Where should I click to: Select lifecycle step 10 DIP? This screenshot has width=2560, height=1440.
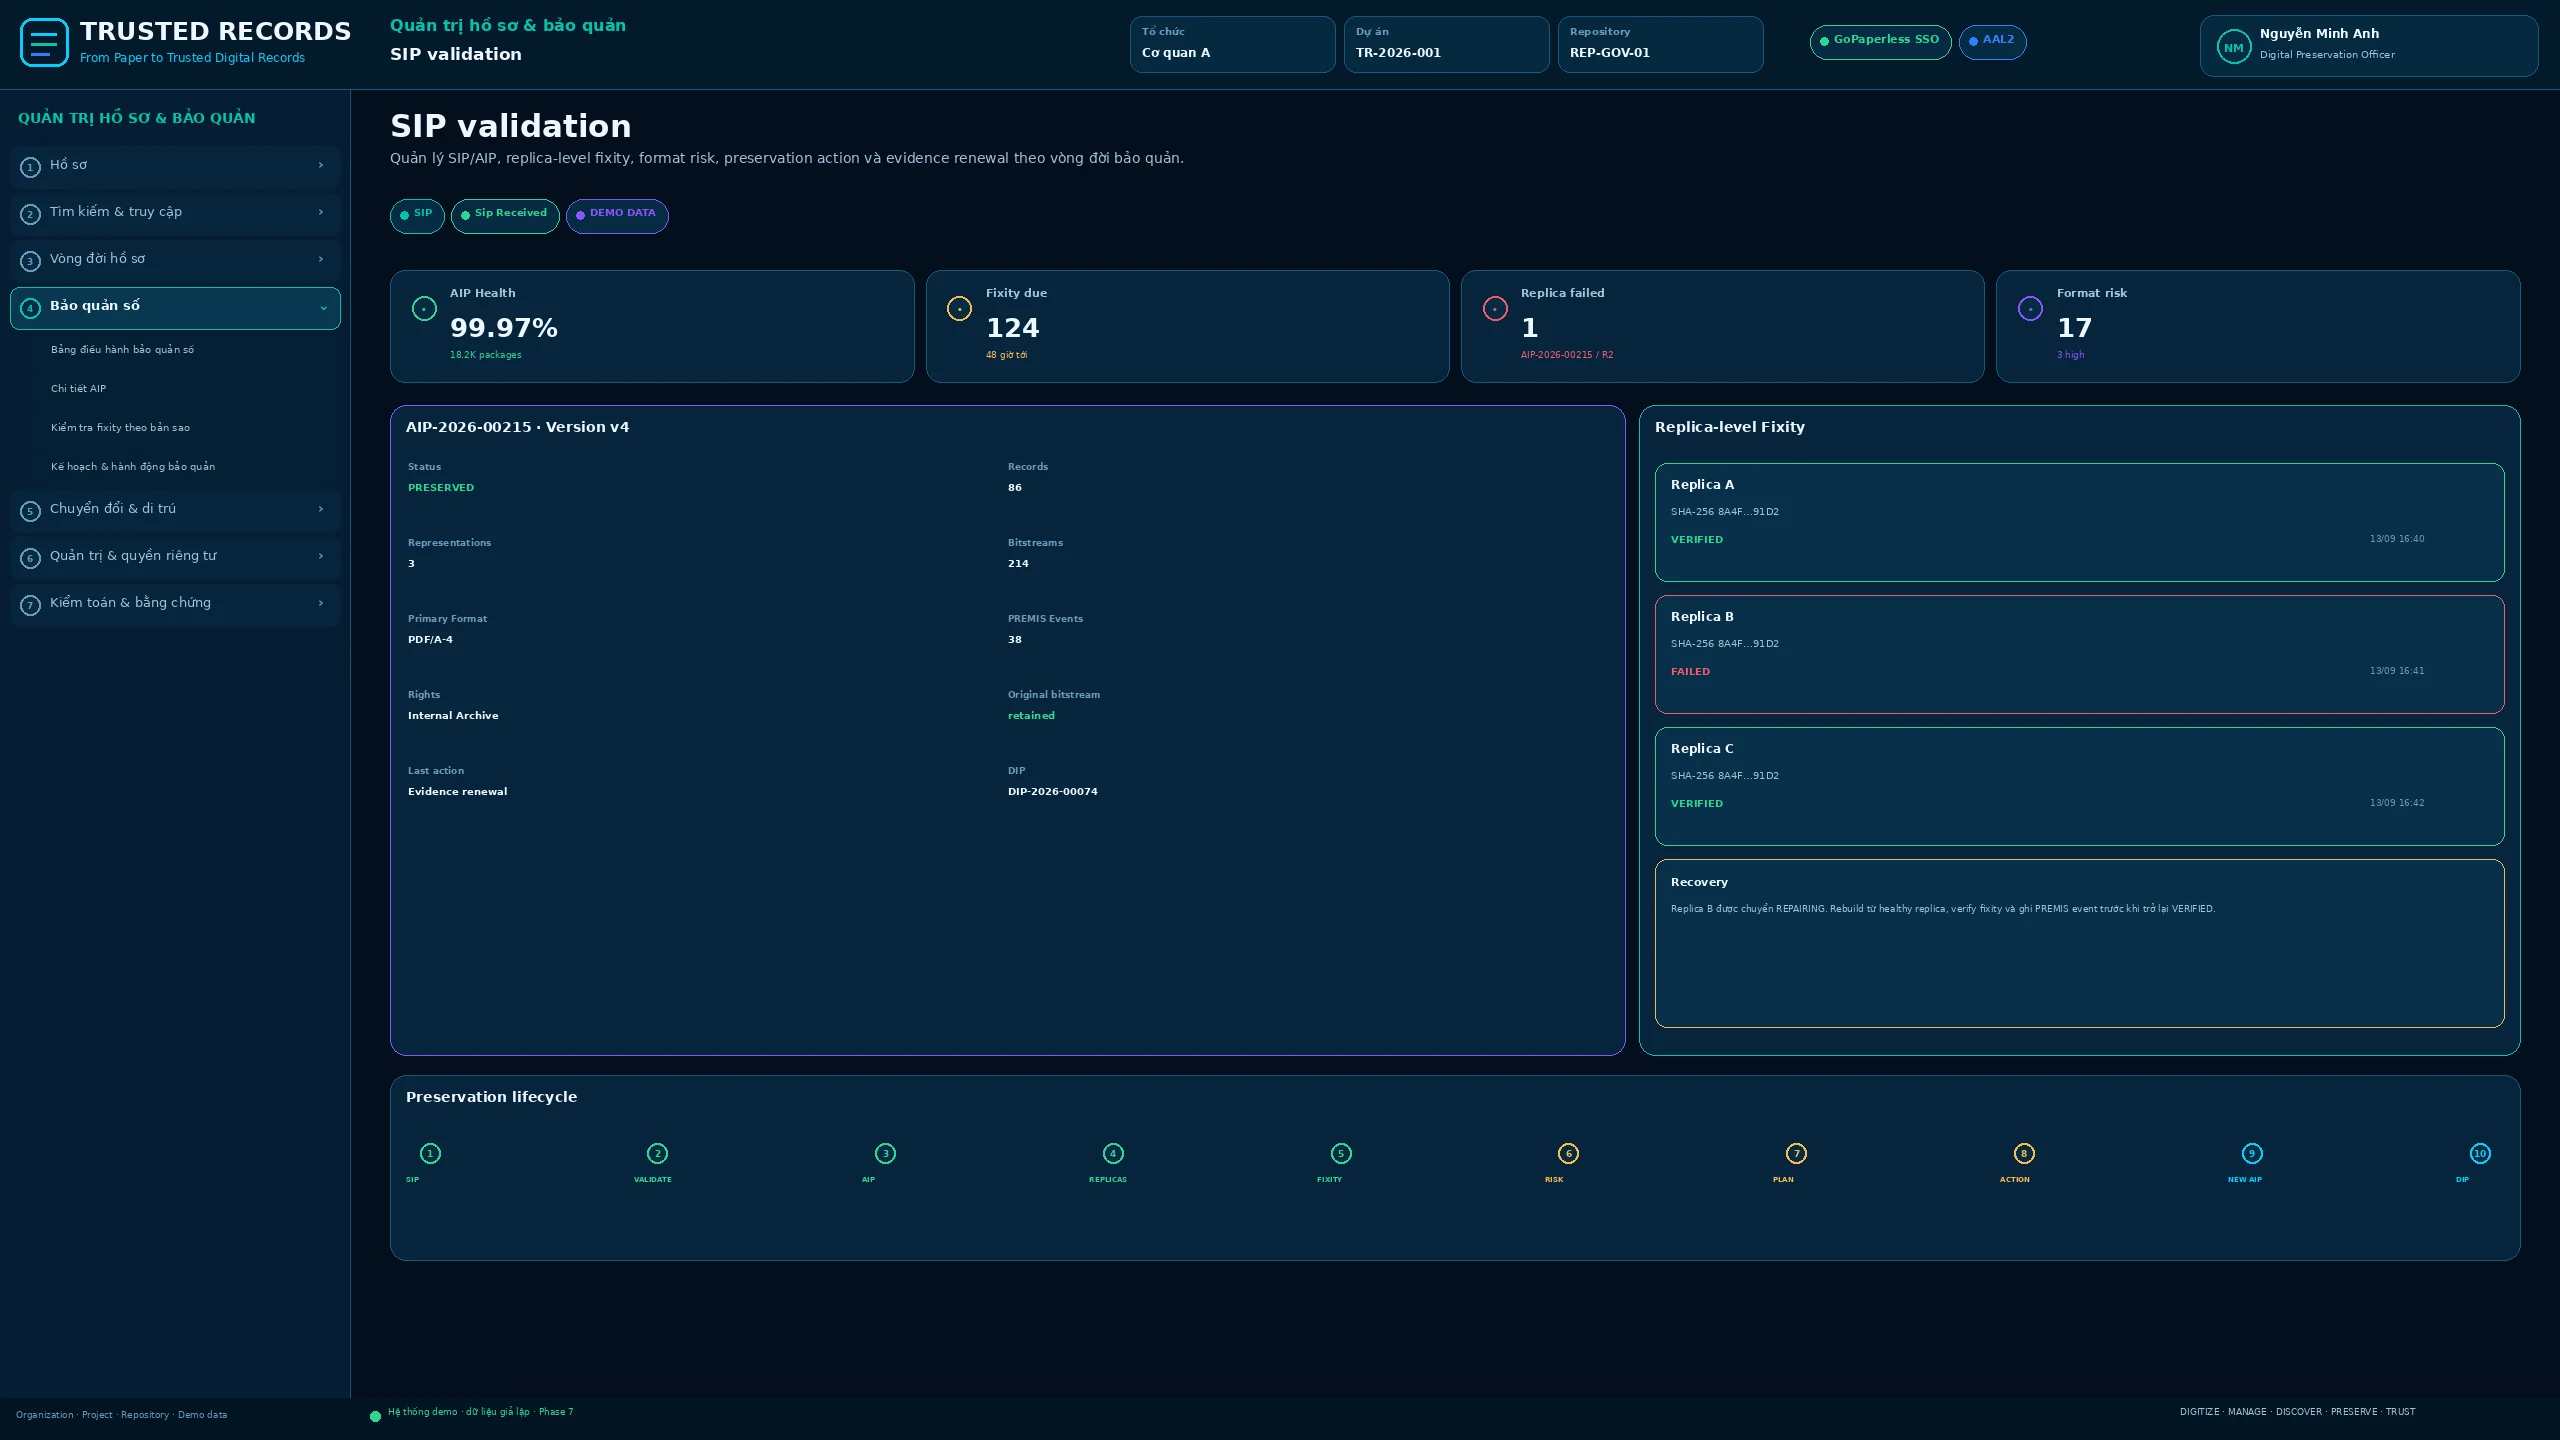pyautogui.click(x=2480, y=1154)
